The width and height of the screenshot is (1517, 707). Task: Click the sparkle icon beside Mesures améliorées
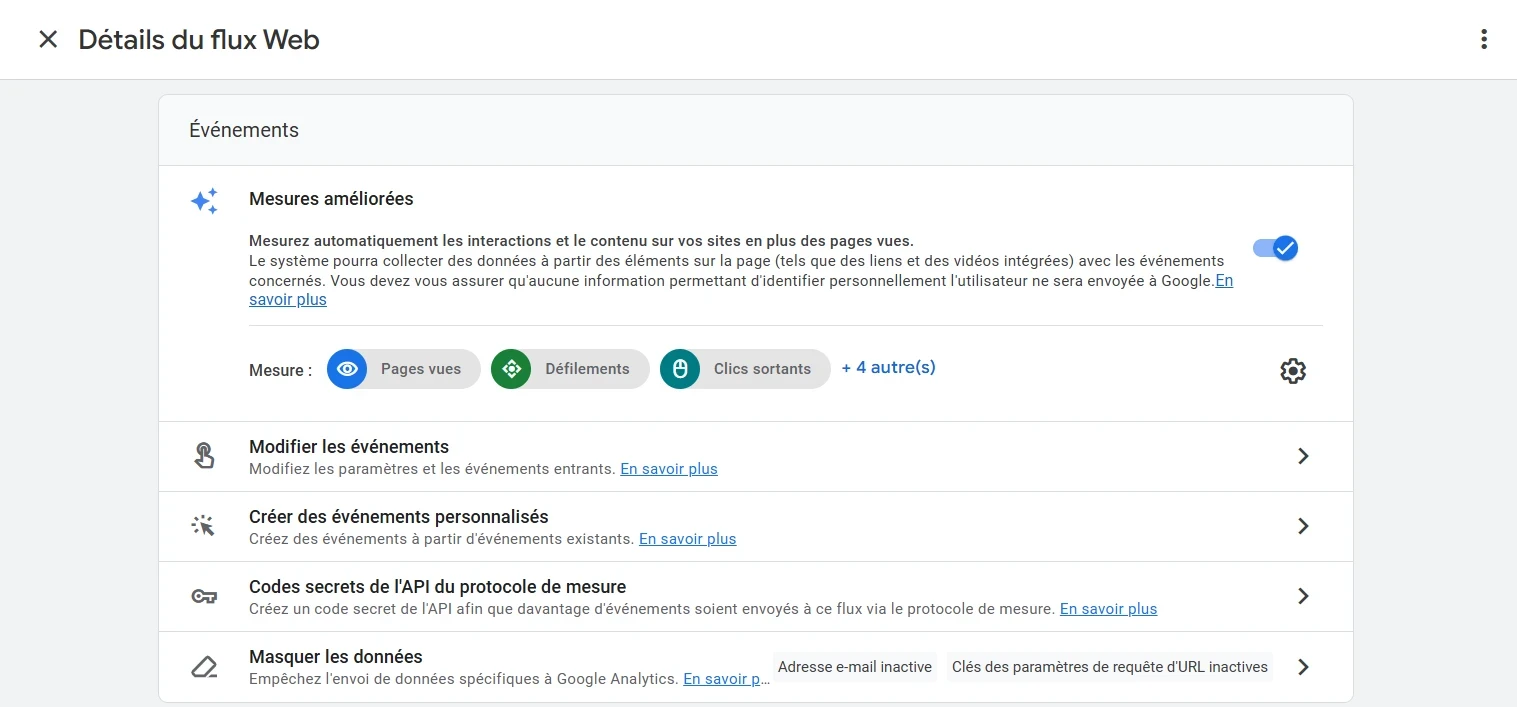(204, 200)
